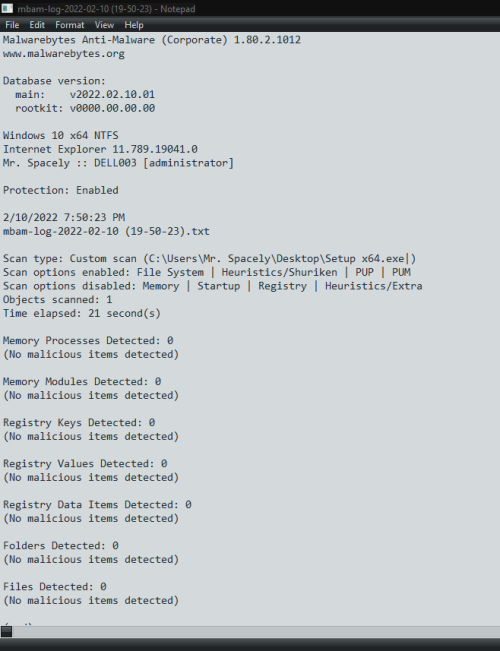Click the Files Detected: 0 line
The image size is (500, 651).
point(54,586)
